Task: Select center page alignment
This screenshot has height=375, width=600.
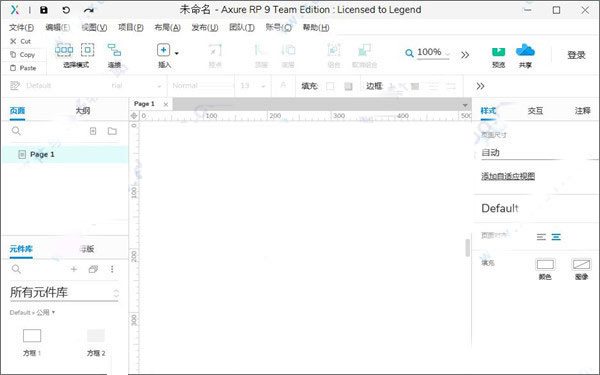Action: pyautogui.click(x=556, y=237)
